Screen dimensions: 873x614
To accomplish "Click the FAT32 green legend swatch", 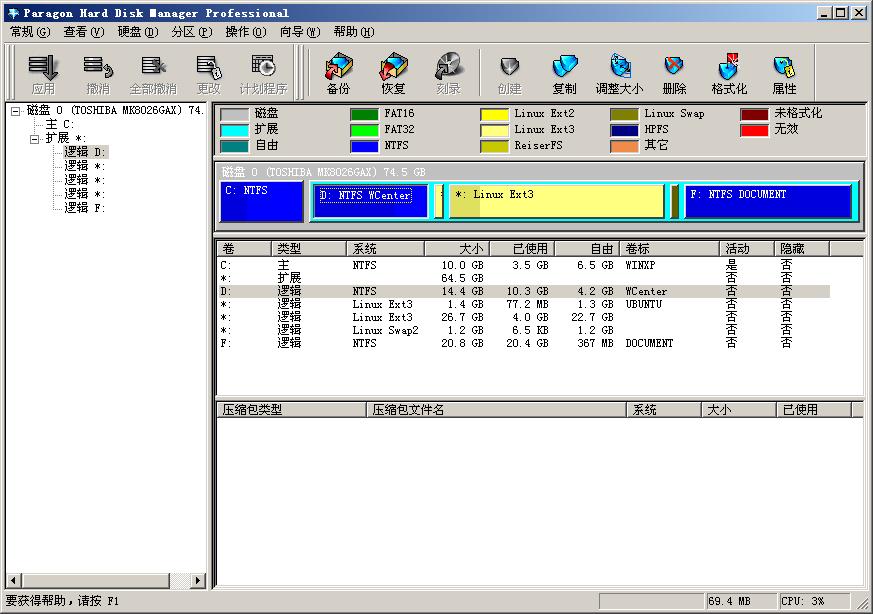I will pyautogui.click(x=364, y=130).
